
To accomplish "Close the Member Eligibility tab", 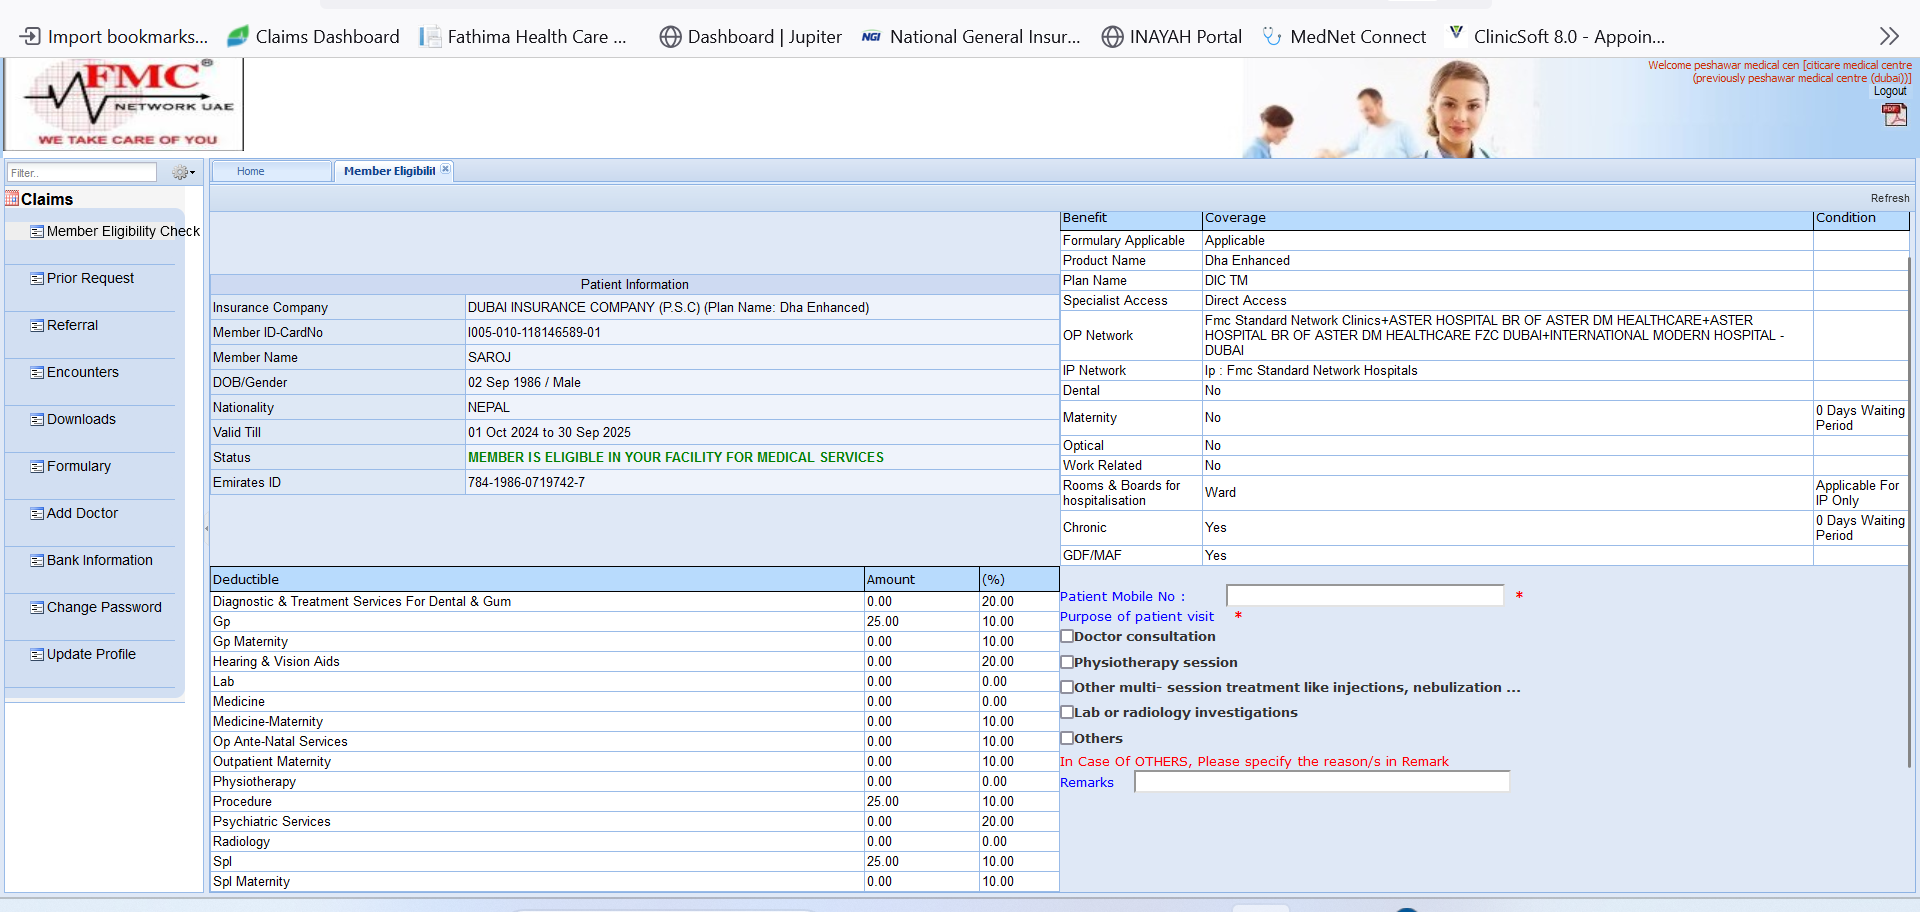I will click(x=446, y=169).
